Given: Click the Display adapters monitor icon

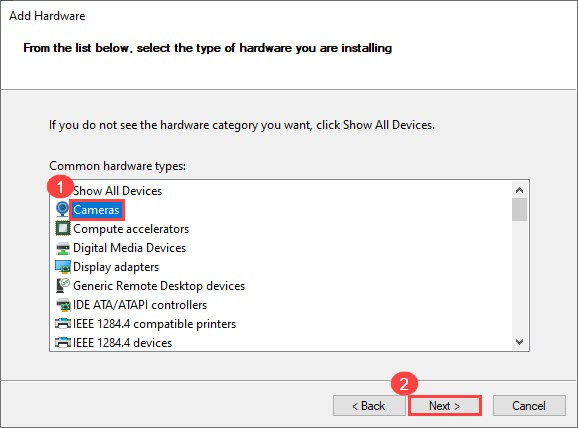Looking at the screenshot, I should (x=63, y=267).
